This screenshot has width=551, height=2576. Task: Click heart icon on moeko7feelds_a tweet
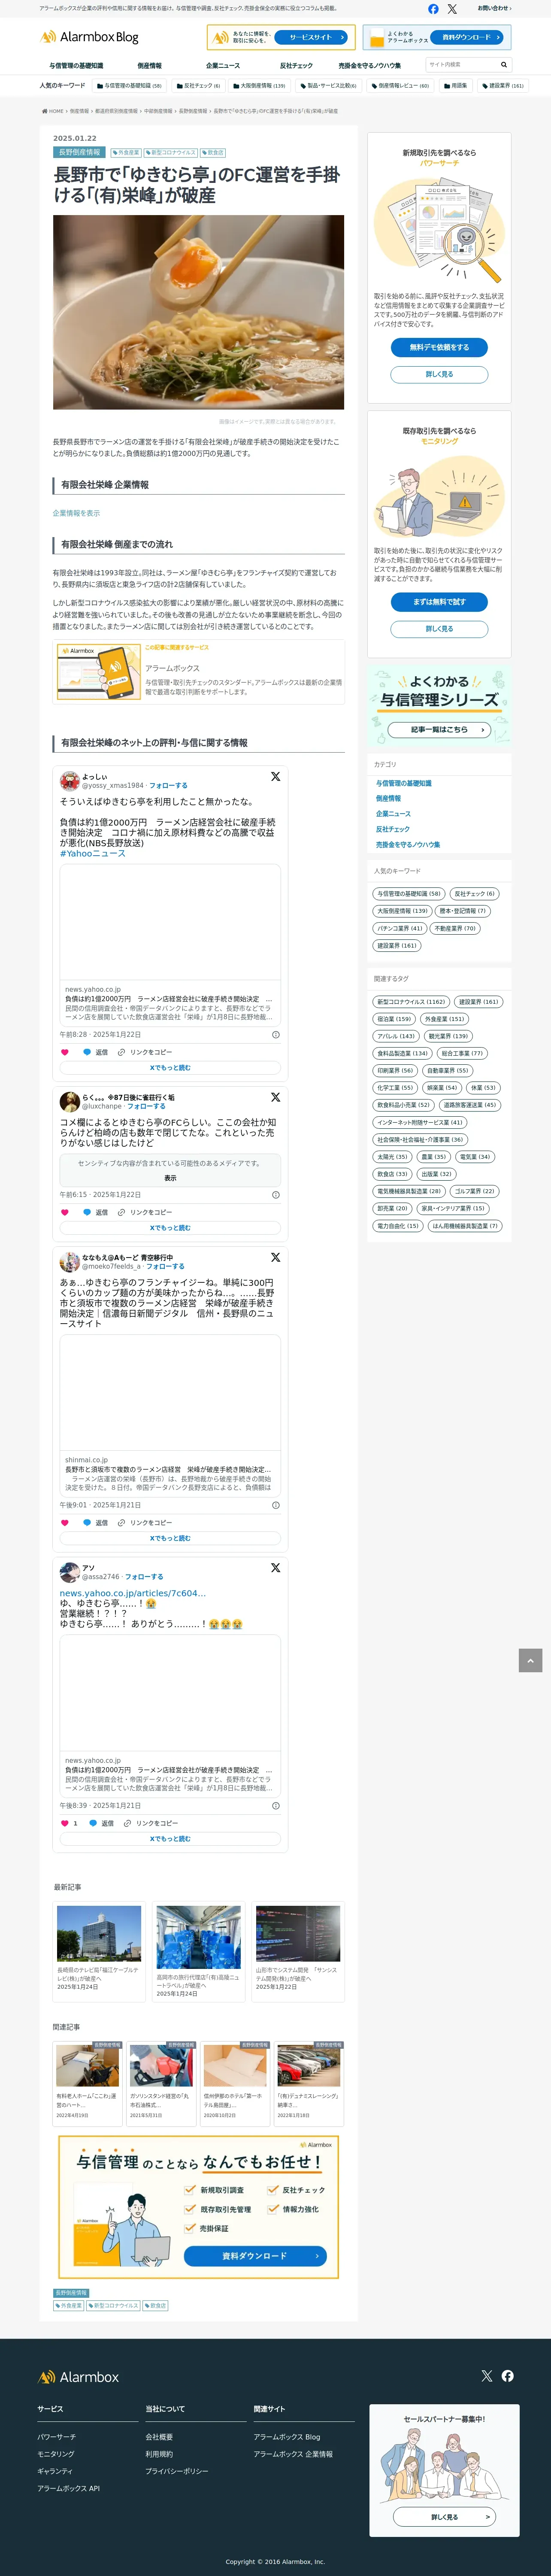[x=65, y=1523]
